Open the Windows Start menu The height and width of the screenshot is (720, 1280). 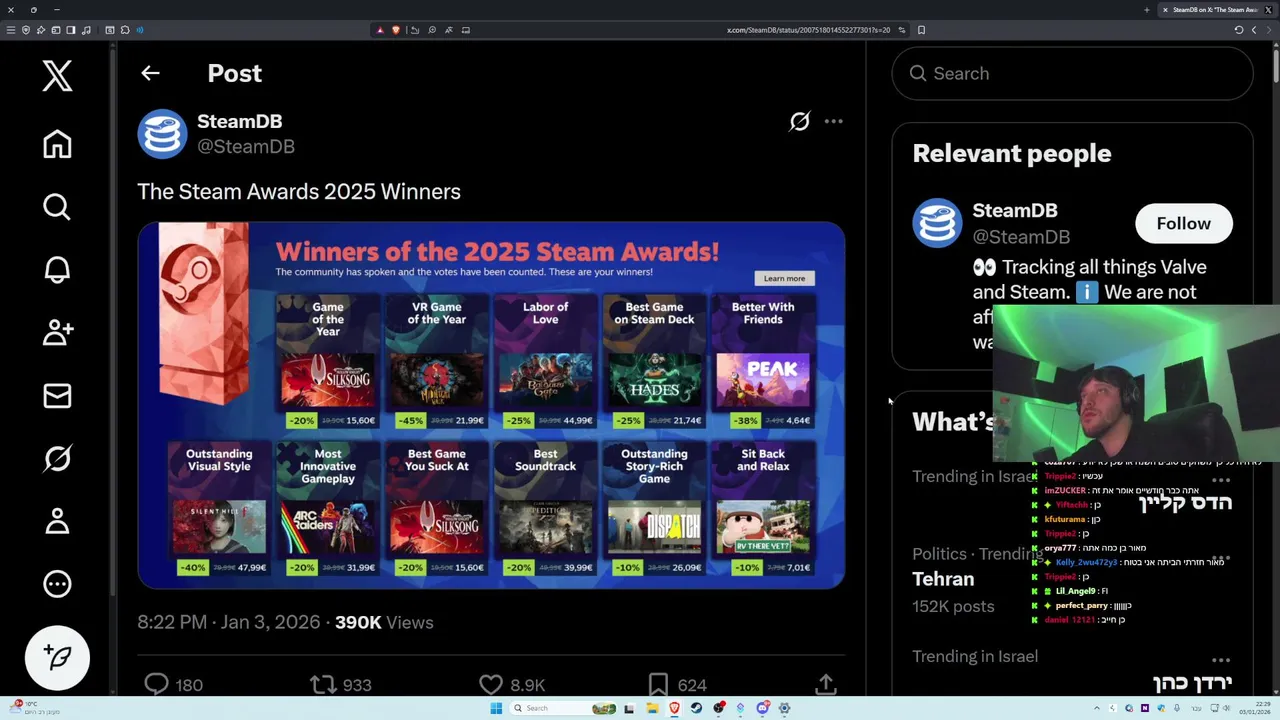click(x=496, y=708)
